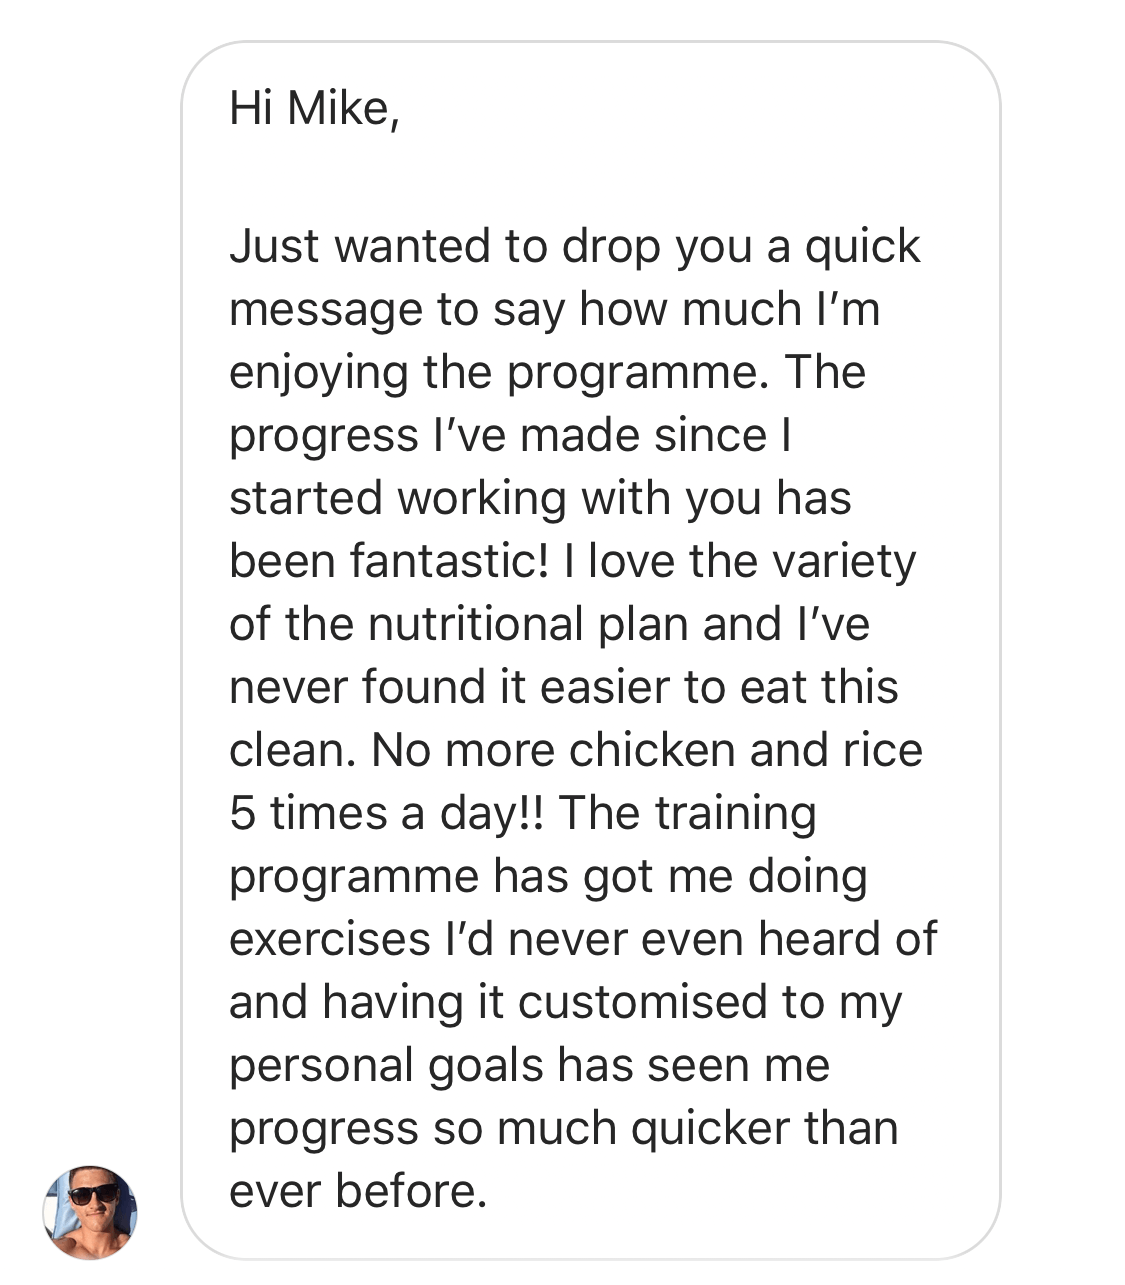Click the text 'Just wanted to drop'
The image size is (1125, 1285).
(445, 247)
